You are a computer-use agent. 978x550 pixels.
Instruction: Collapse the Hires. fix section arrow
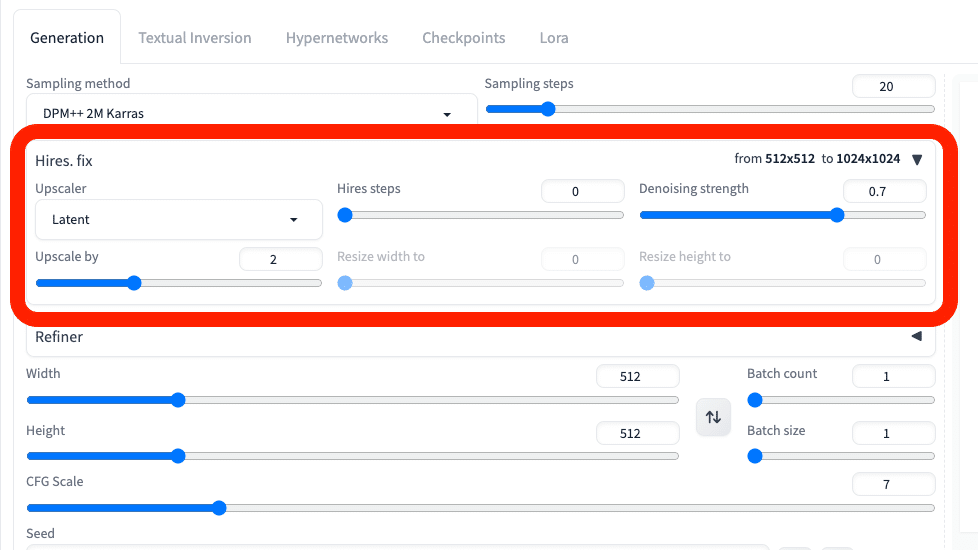[917, 159]
